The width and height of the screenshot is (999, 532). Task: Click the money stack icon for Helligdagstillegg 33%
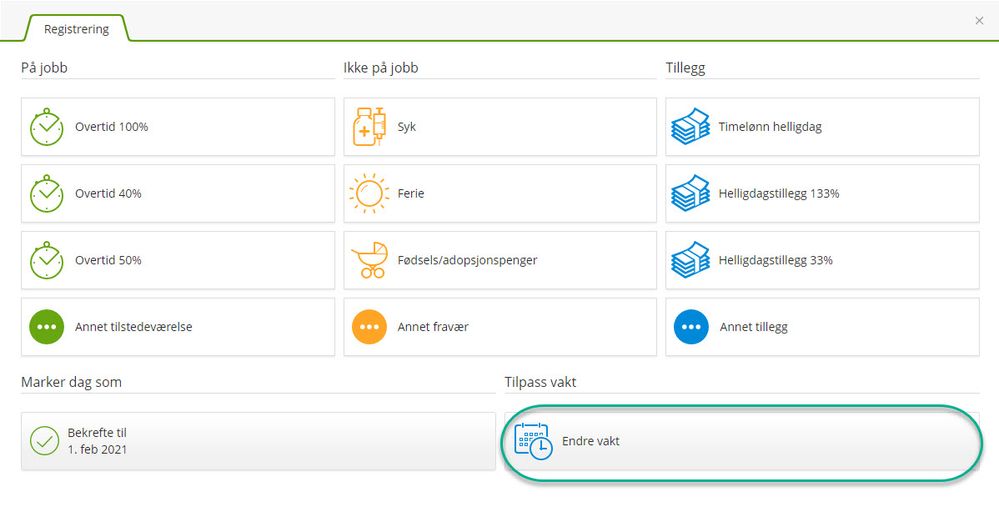coord(691,260)
